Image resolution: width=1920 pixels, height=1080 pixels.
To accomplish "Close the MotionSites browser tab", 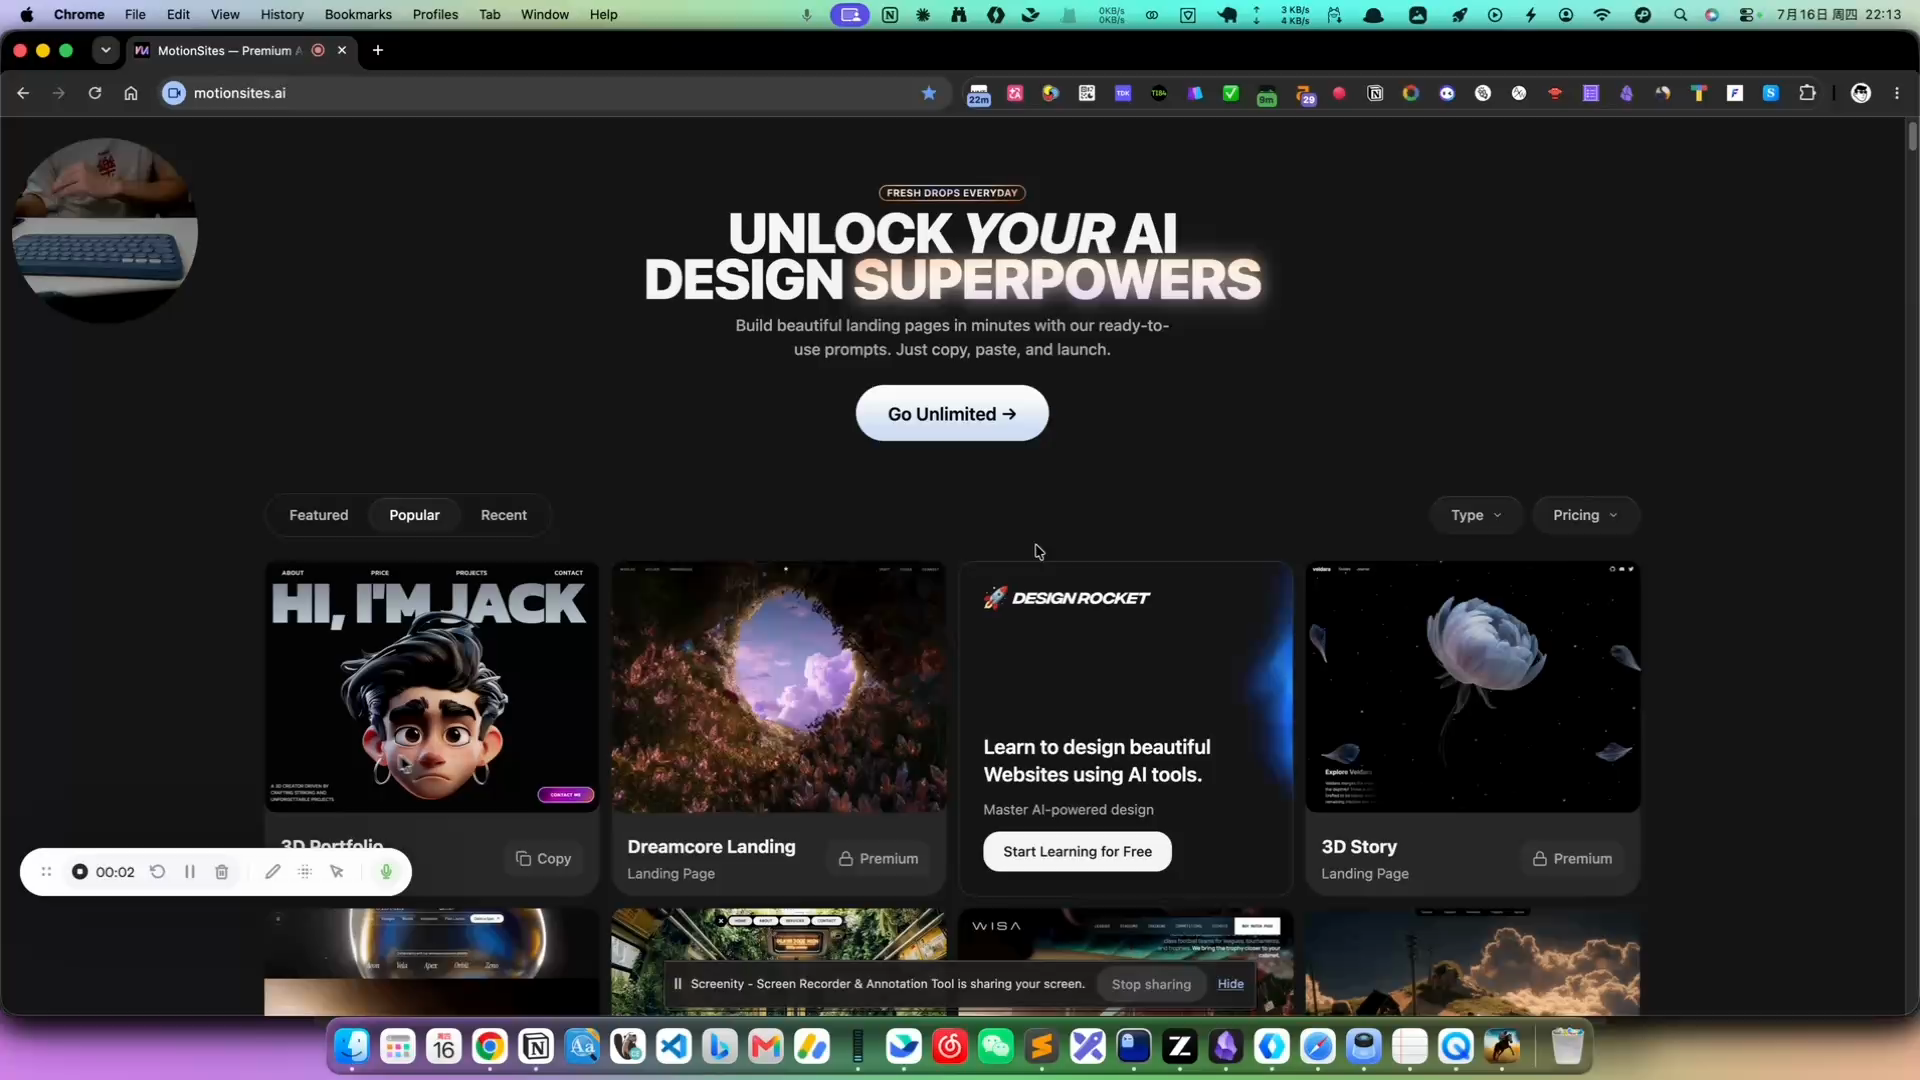I will coord(342,50).
